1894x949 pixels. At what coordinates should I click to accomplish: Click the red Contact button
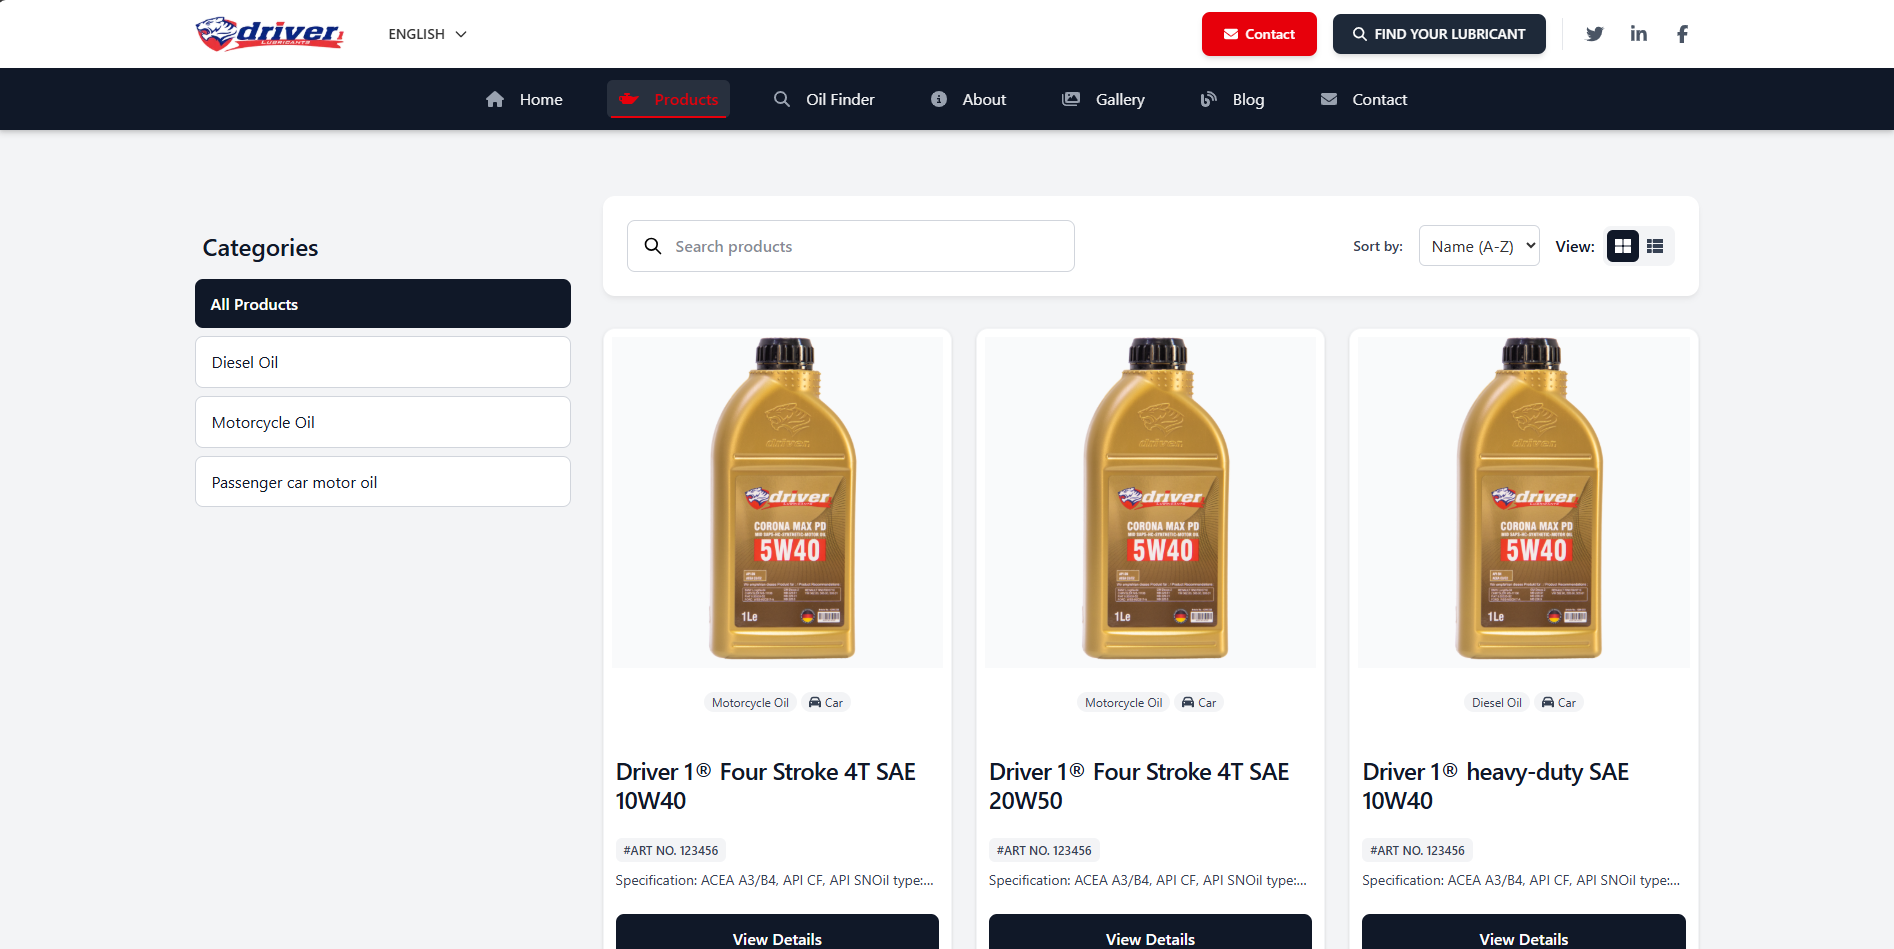pyautogui.click(x=1259, y=34)
